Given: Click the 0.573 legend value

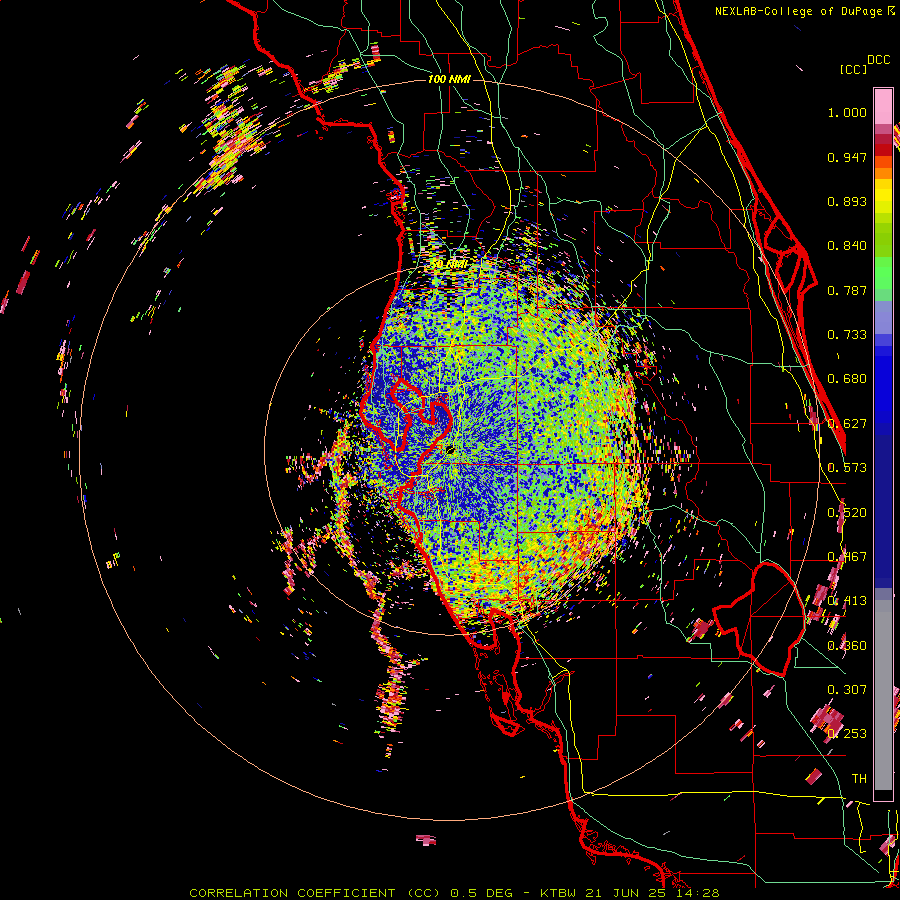Looking at the screenshot, I should coord(847,468).
